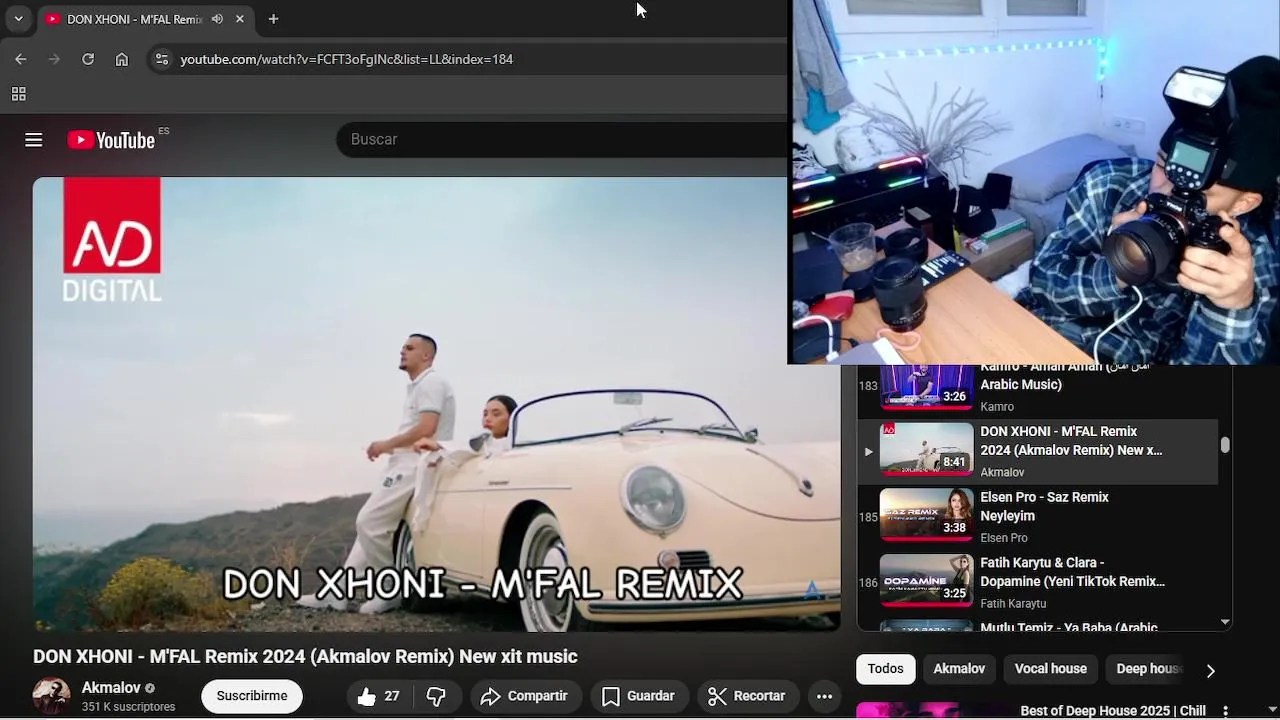1280x720 pixels.
Task: Select the Vocal house filter chip
Action: pyautogui.click(x=1050, y=669)
